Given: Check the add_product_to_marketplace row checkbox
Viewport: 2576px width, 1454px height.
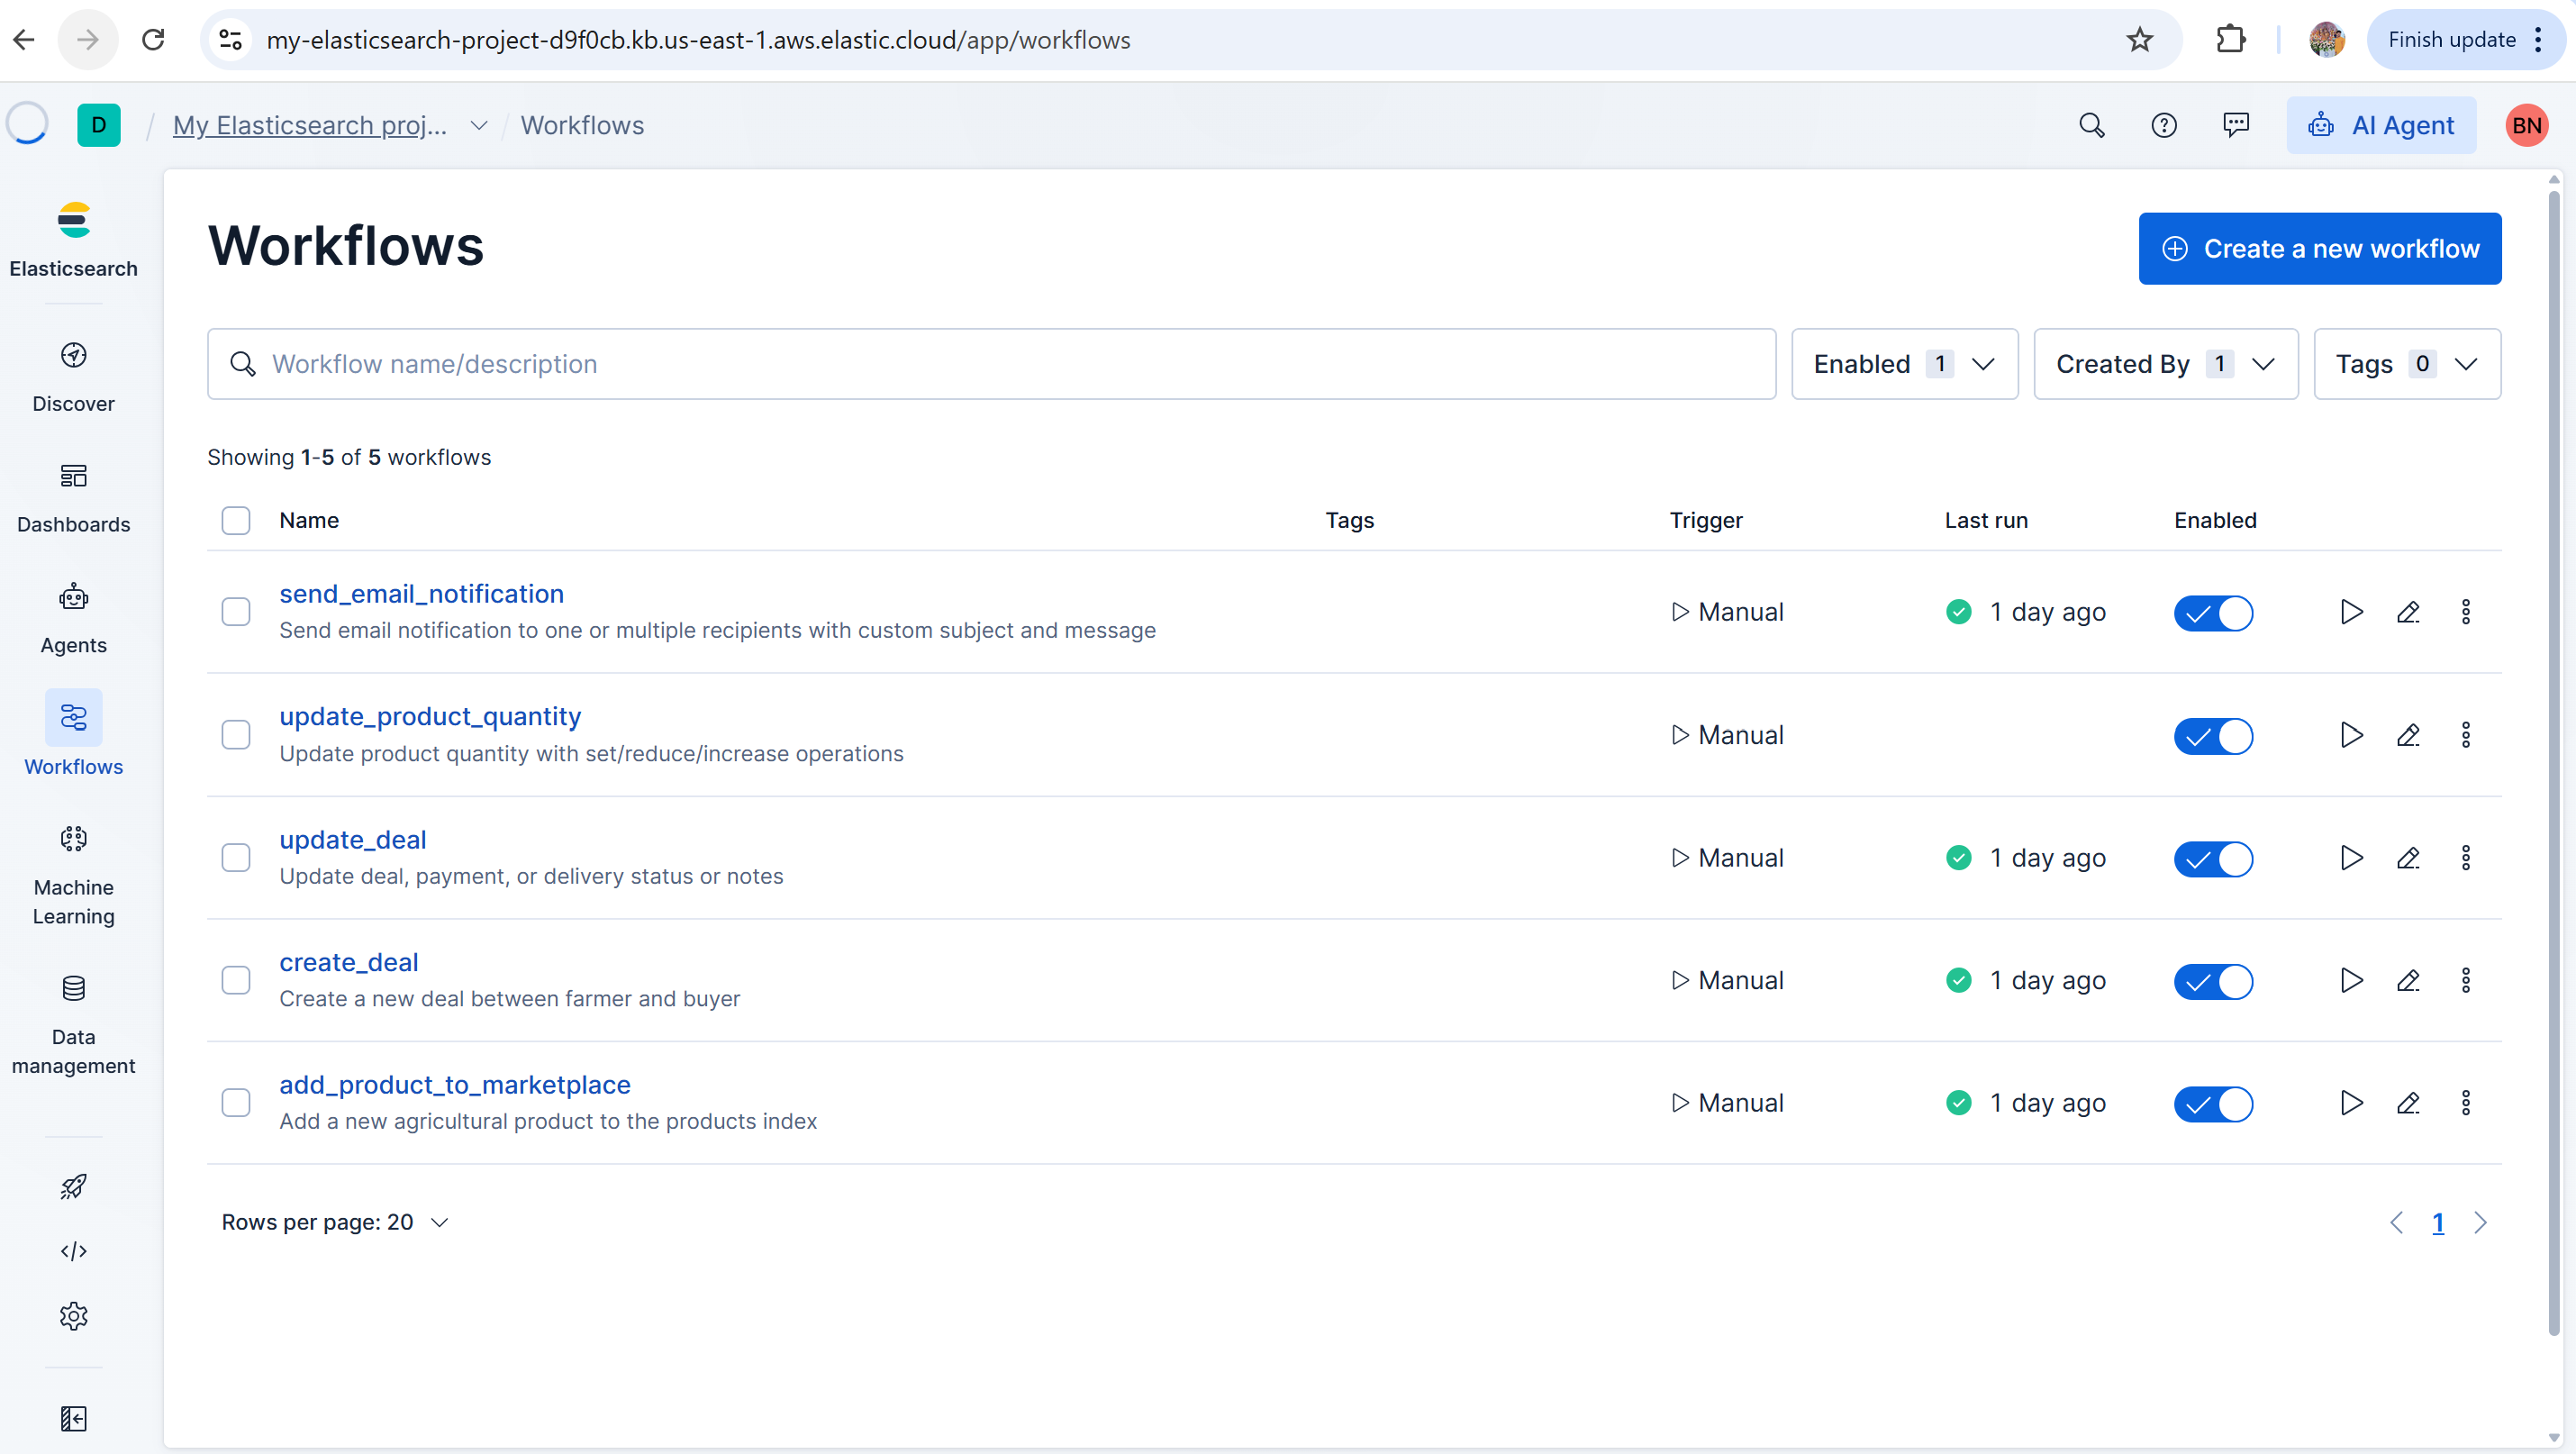Looking at the screenshot, I should [x=236, y=1103].
